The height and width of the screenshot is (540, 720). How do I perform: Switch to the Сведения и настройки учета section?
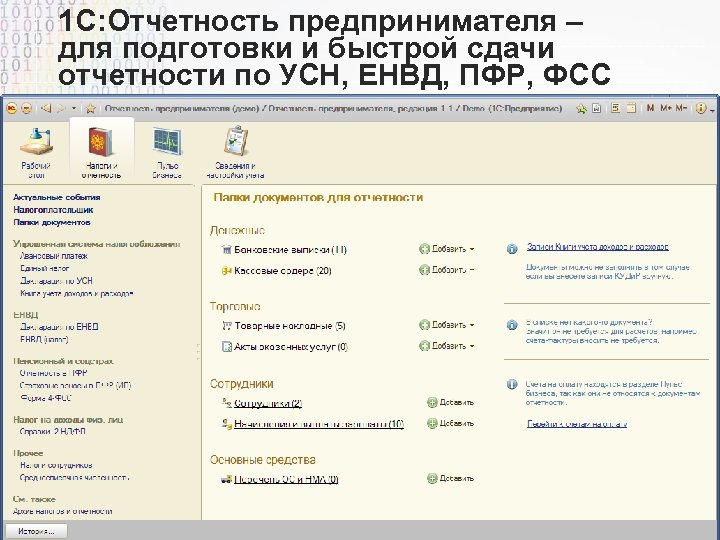(235, 152)
